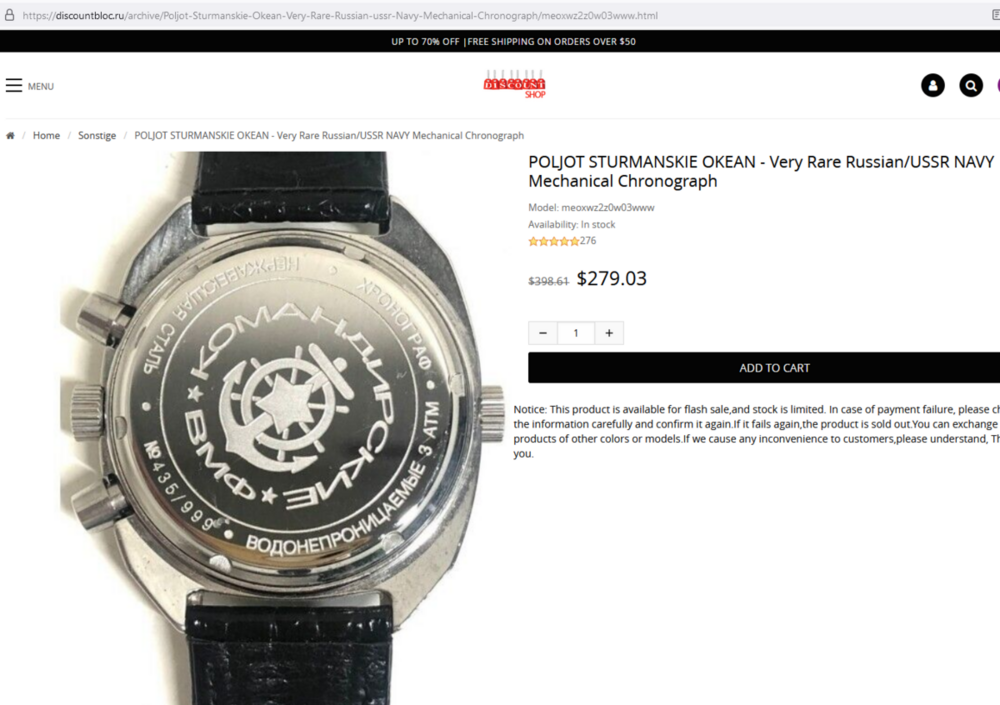This screenshot has height=705, width=1000.
Task: Click the home icon in breadcrumb
Action: 10,135
